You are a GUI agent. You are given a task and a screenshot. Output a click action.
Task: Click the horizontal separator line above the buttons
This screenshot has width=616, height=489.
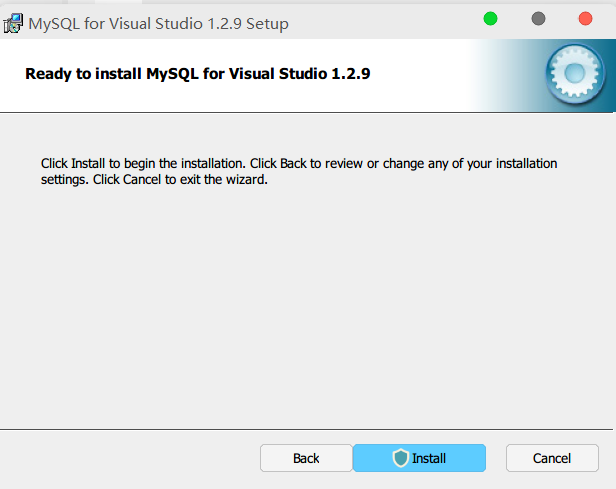point(300,428)
